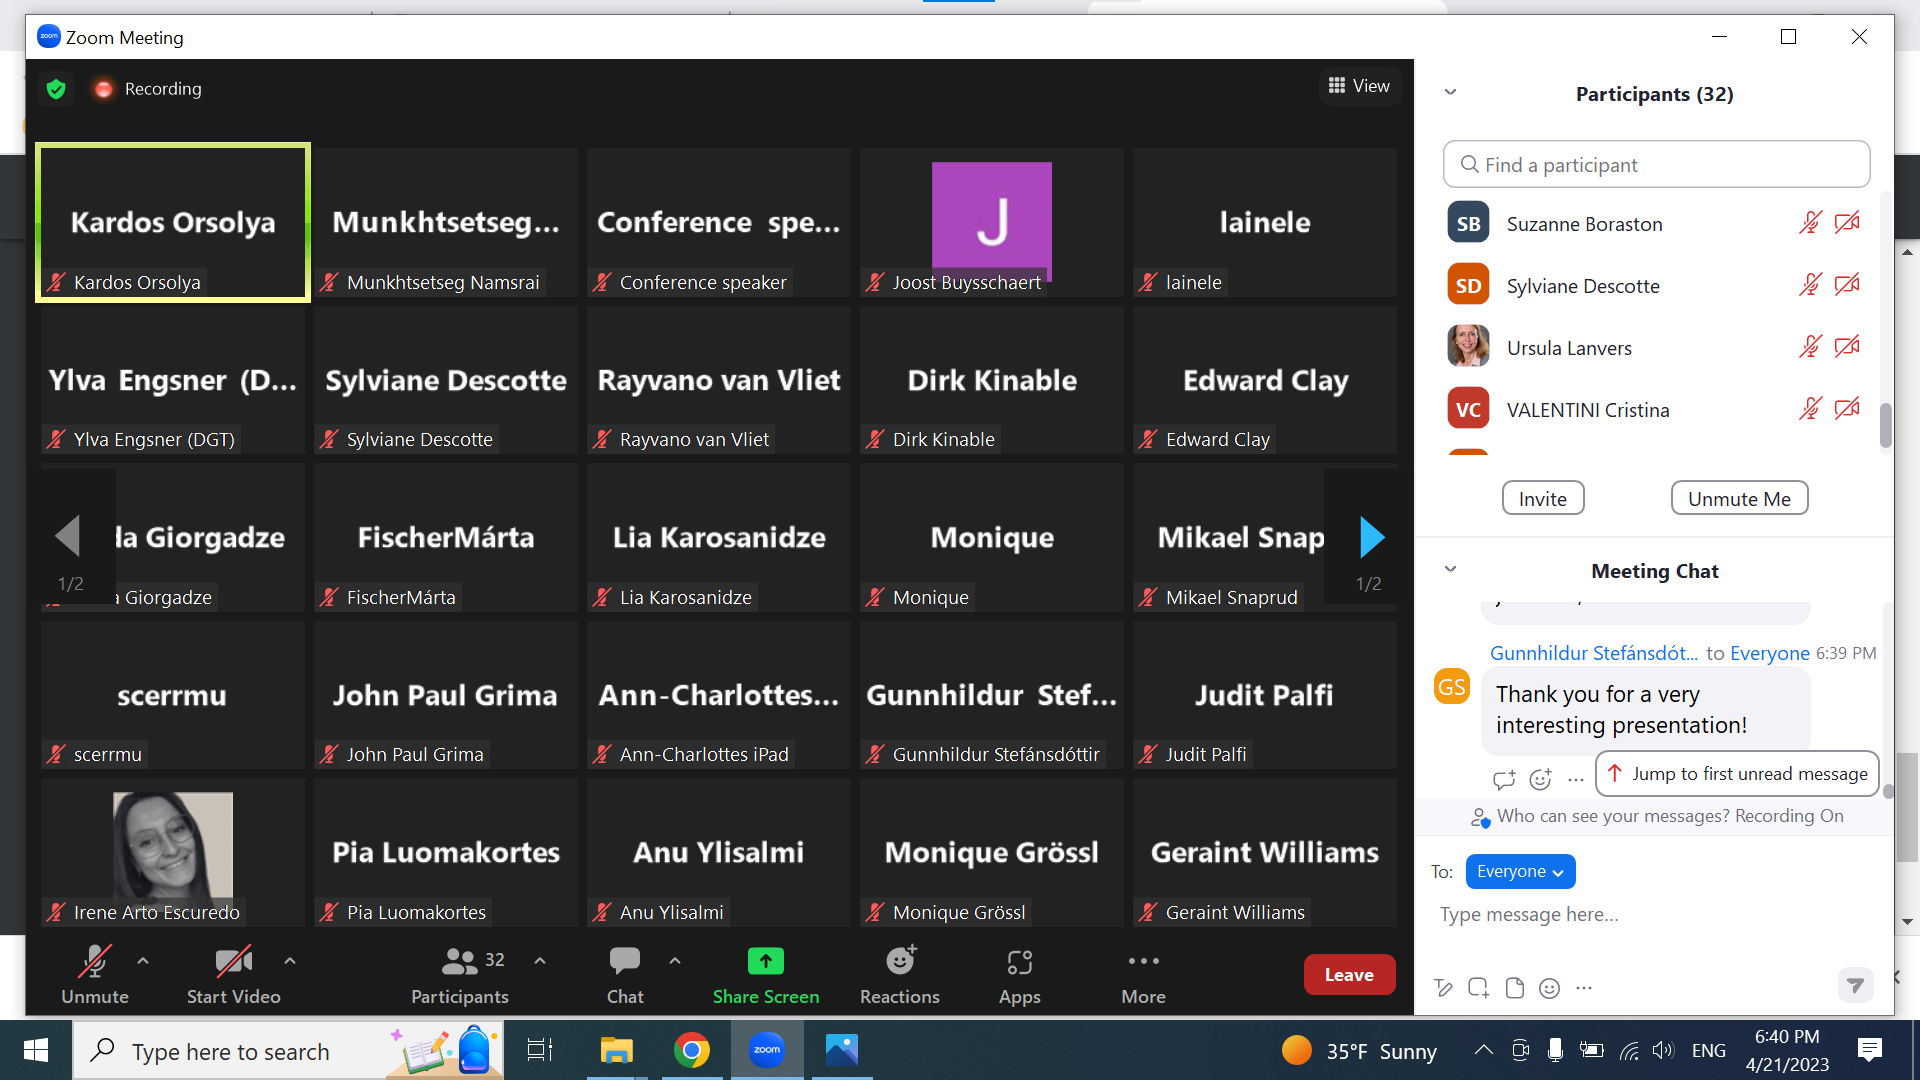
Task: Open Windows Start menu
Action: [36, 1050]
